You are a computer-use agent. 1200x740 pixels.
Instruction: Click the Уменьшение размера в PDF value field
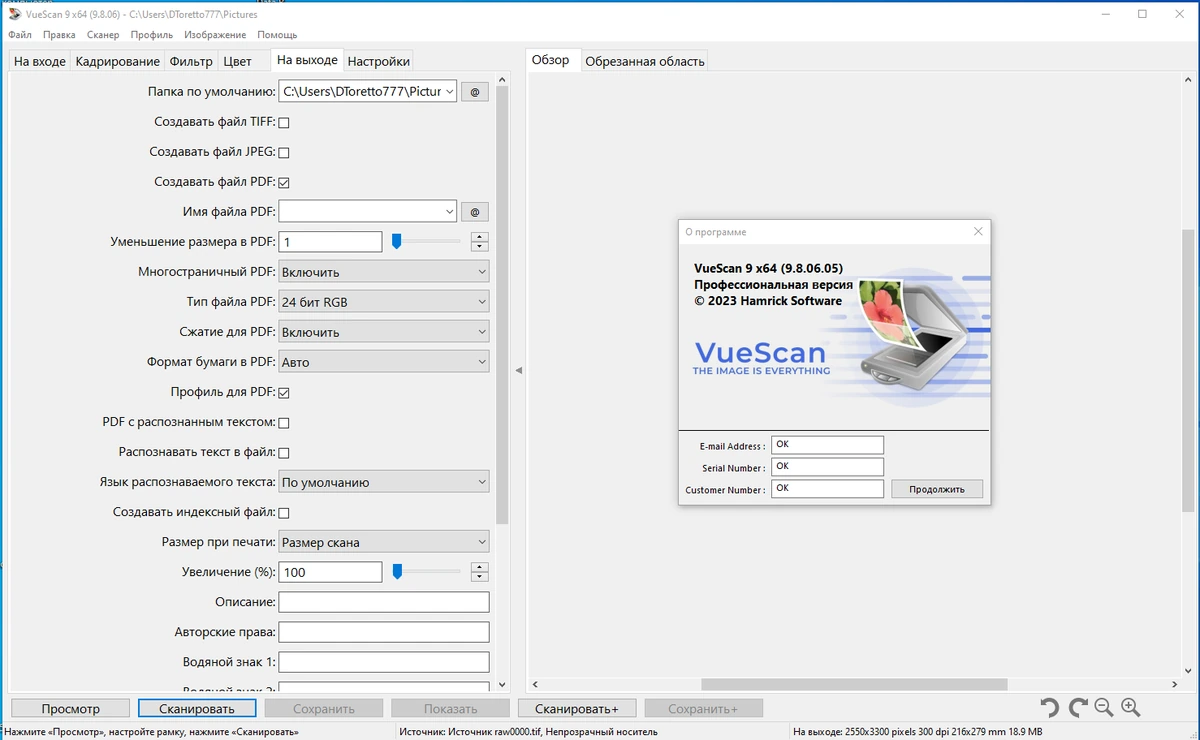(x=330, y=242)
